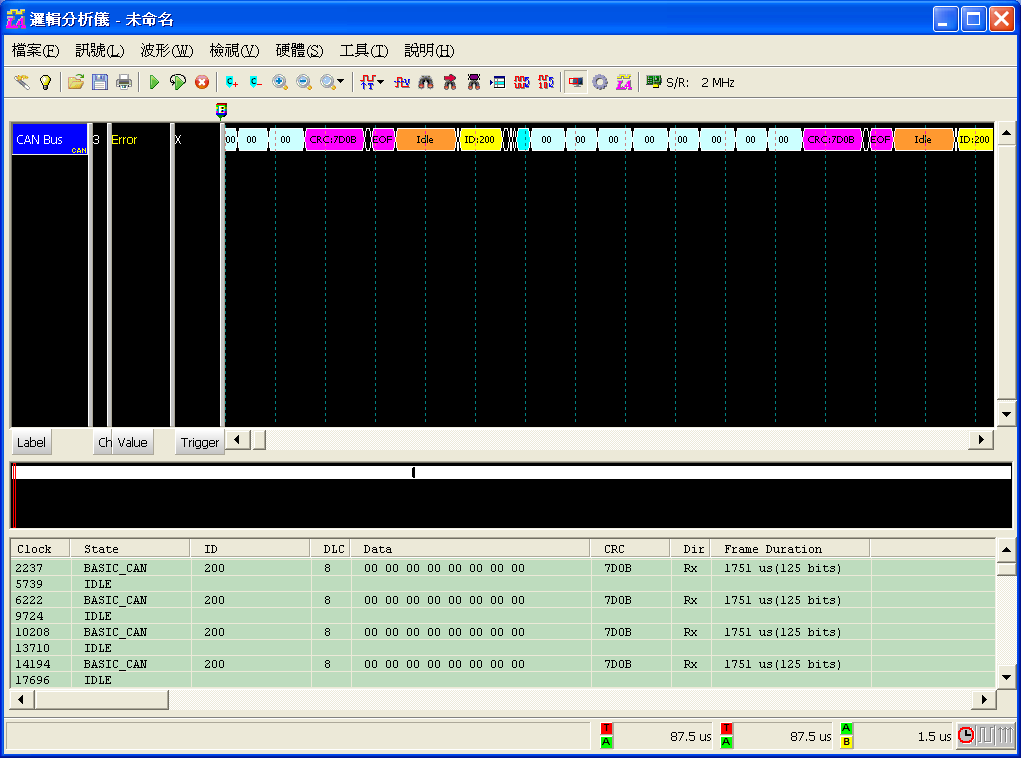Screen dimensions: 1021x758
Task: Open a file with the folder icon
Action: (76, 82)
